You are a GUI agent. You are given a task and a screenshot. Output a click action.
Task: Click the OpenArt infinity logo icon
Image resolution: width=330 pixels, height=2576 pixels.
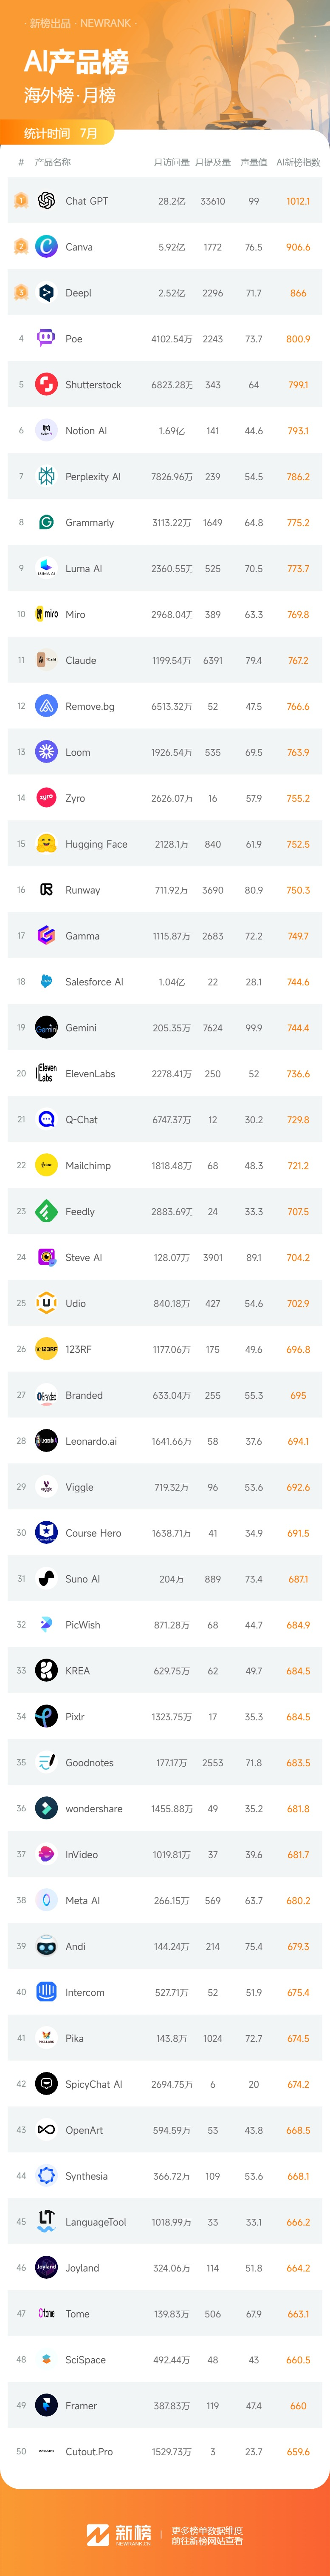click(x=46, y=2130)
